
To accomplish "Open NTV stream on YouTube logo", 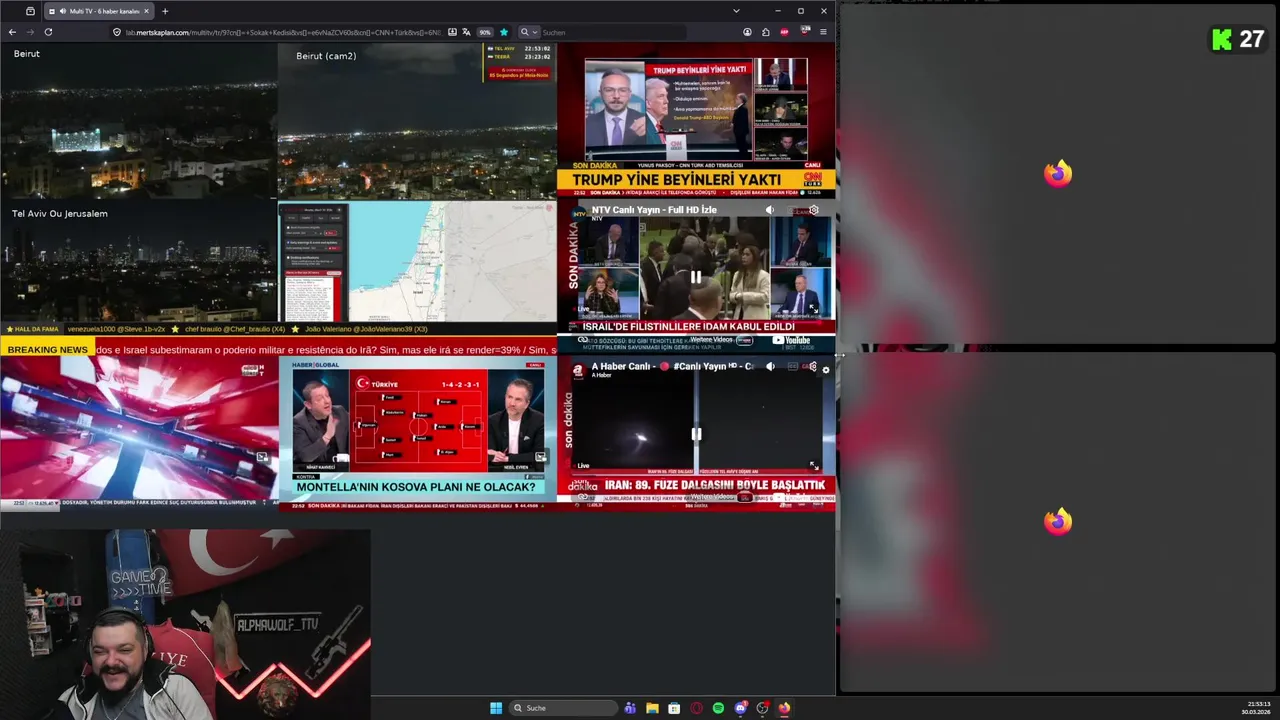I will (791, 340).
